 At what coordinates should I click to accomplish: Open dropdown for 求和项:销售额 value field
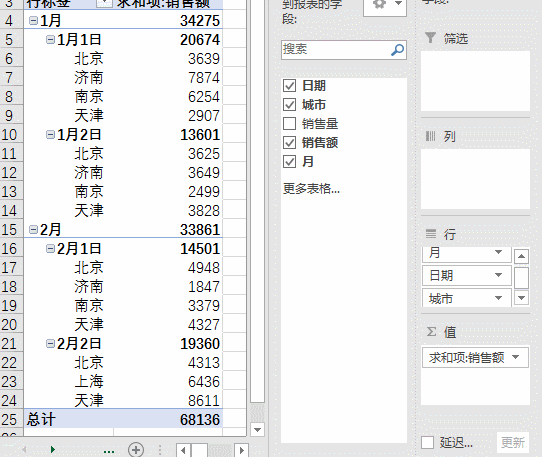[516, 357]
